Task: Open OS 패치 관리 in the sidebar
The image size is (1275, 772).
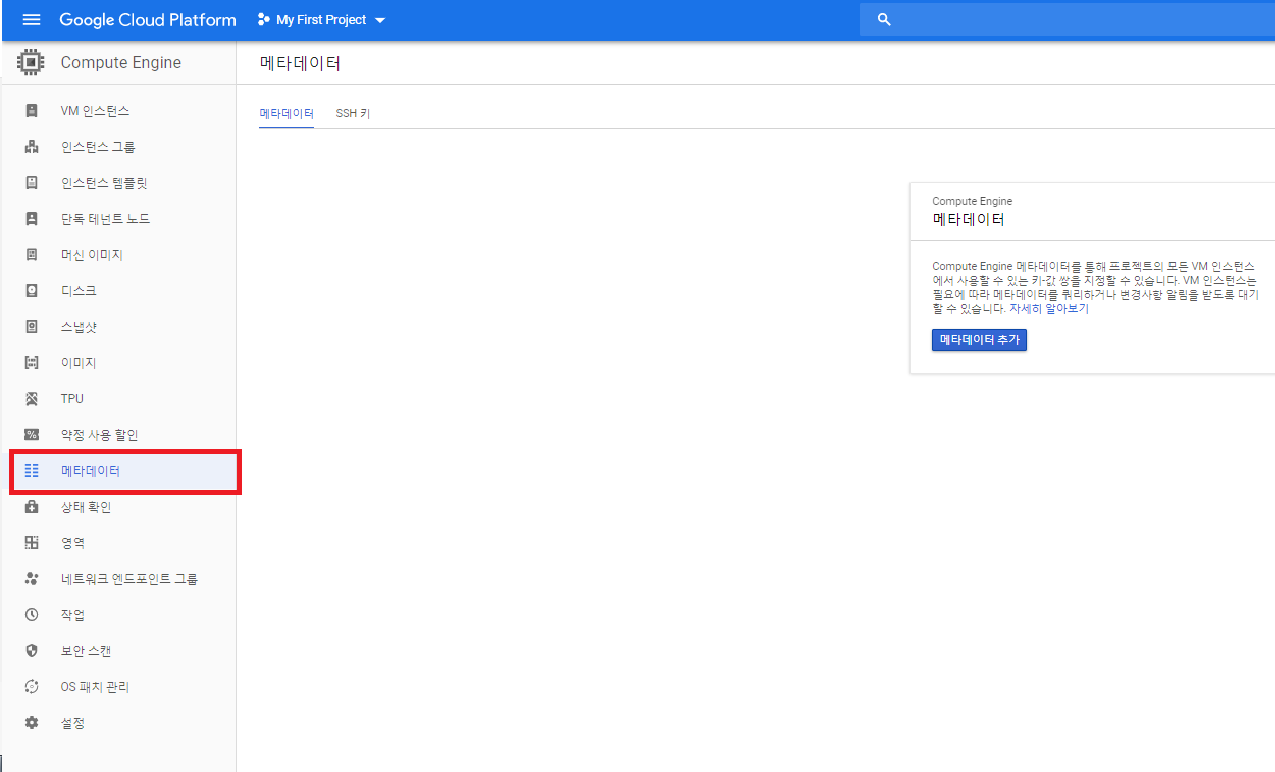Action: (94, 687)
